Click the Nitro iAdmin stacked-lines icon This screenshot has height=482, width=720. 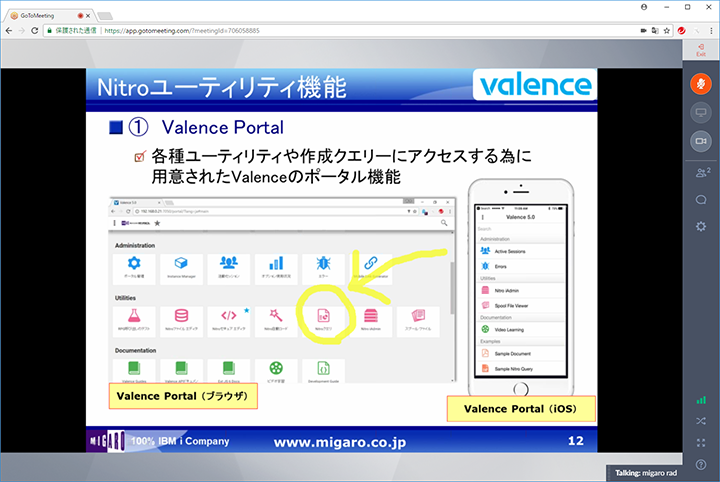[x=371, y=316]
